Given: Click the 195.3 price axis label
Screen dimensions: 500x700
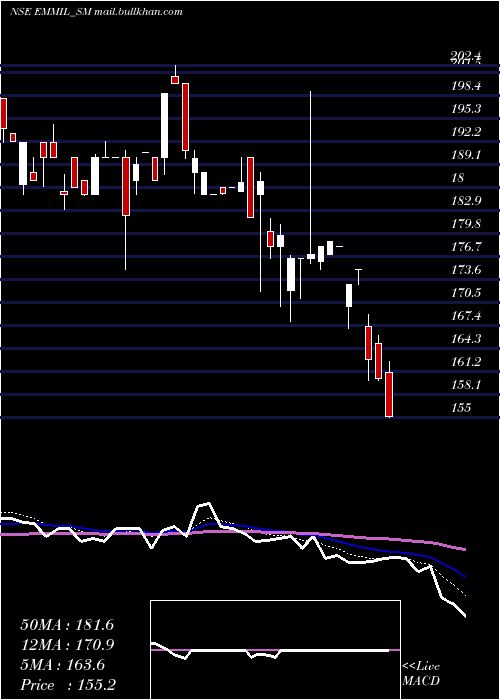Looking at the screenshot, I should 466,109.
